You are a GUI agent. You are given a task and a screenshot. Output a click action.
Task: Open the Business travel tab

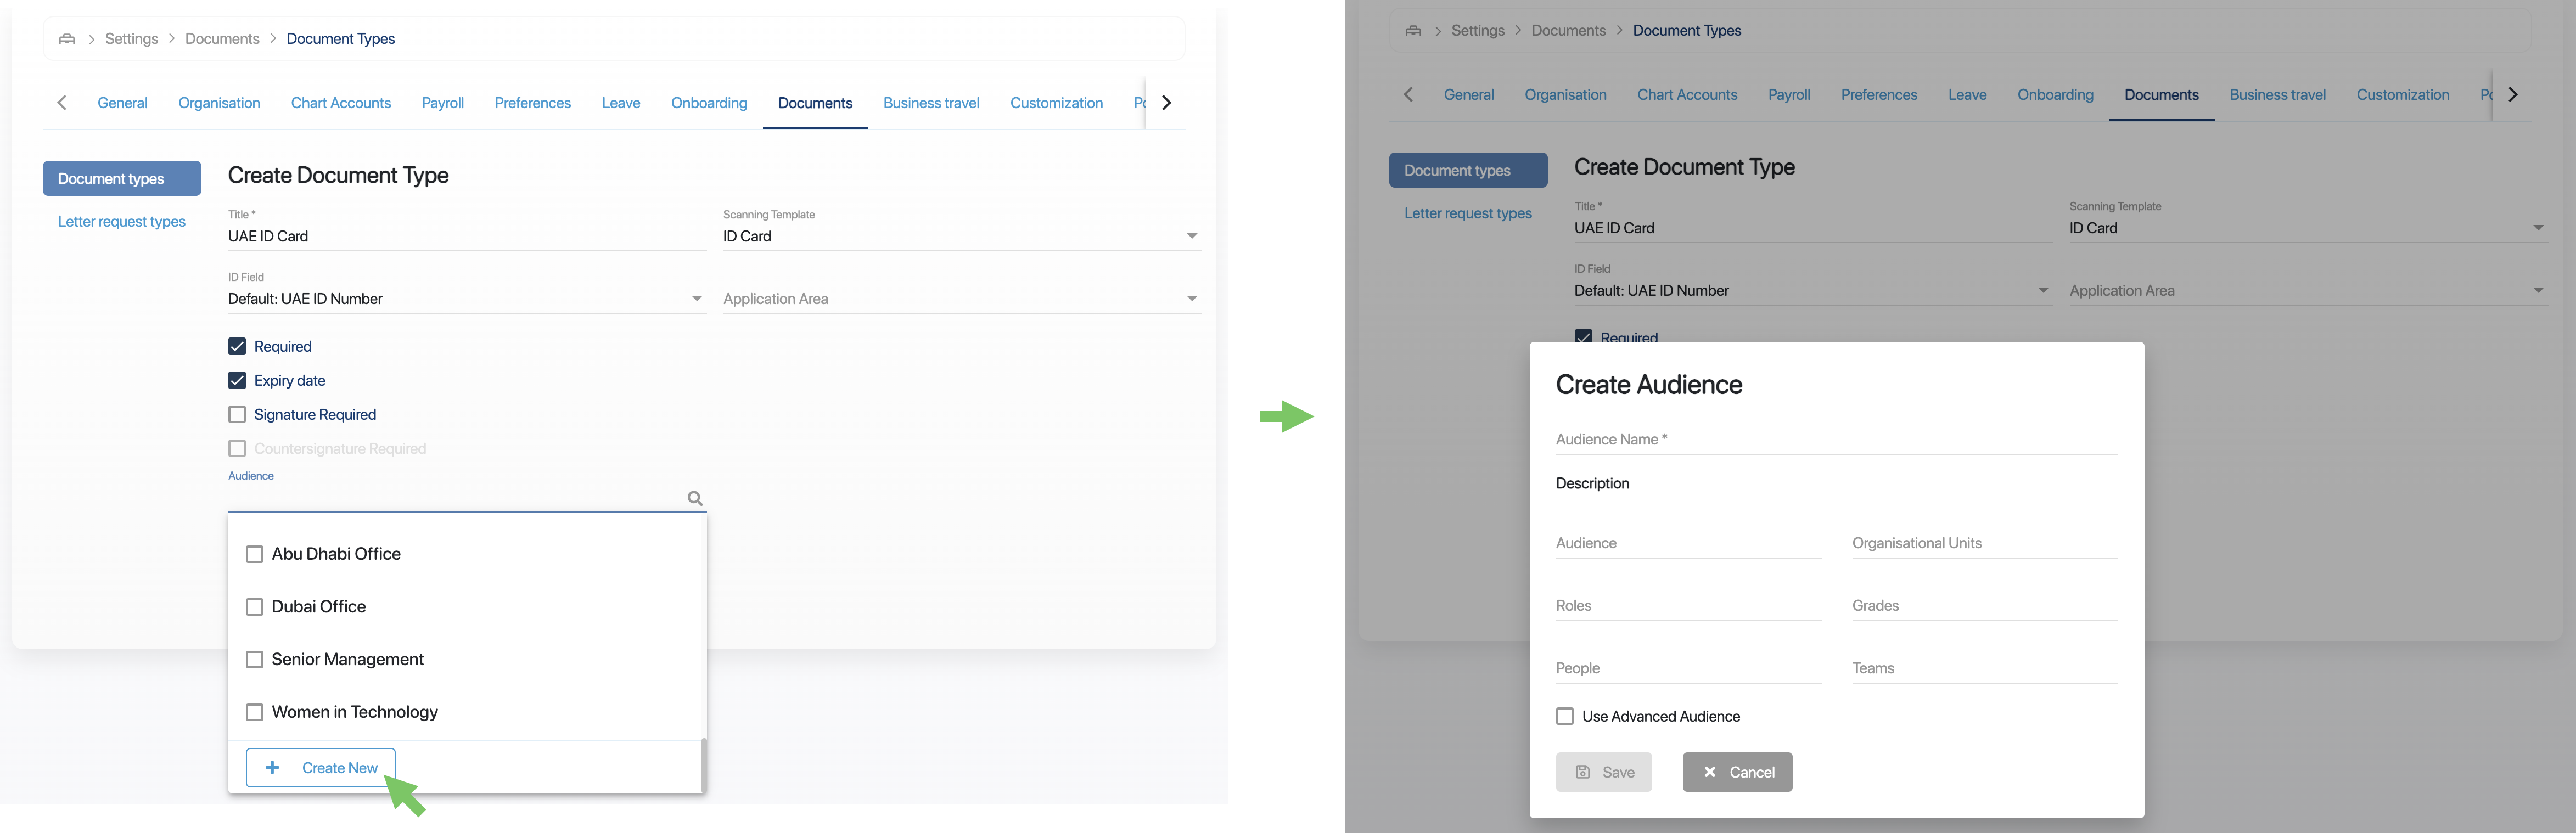[x=931, y=103]
